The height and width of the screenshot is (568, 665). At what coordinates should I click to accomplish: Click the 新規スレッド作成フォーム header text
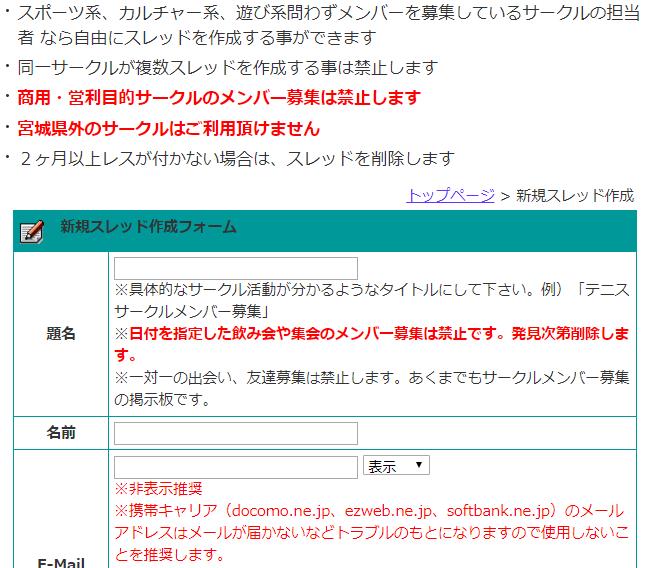tap(148, 226)
